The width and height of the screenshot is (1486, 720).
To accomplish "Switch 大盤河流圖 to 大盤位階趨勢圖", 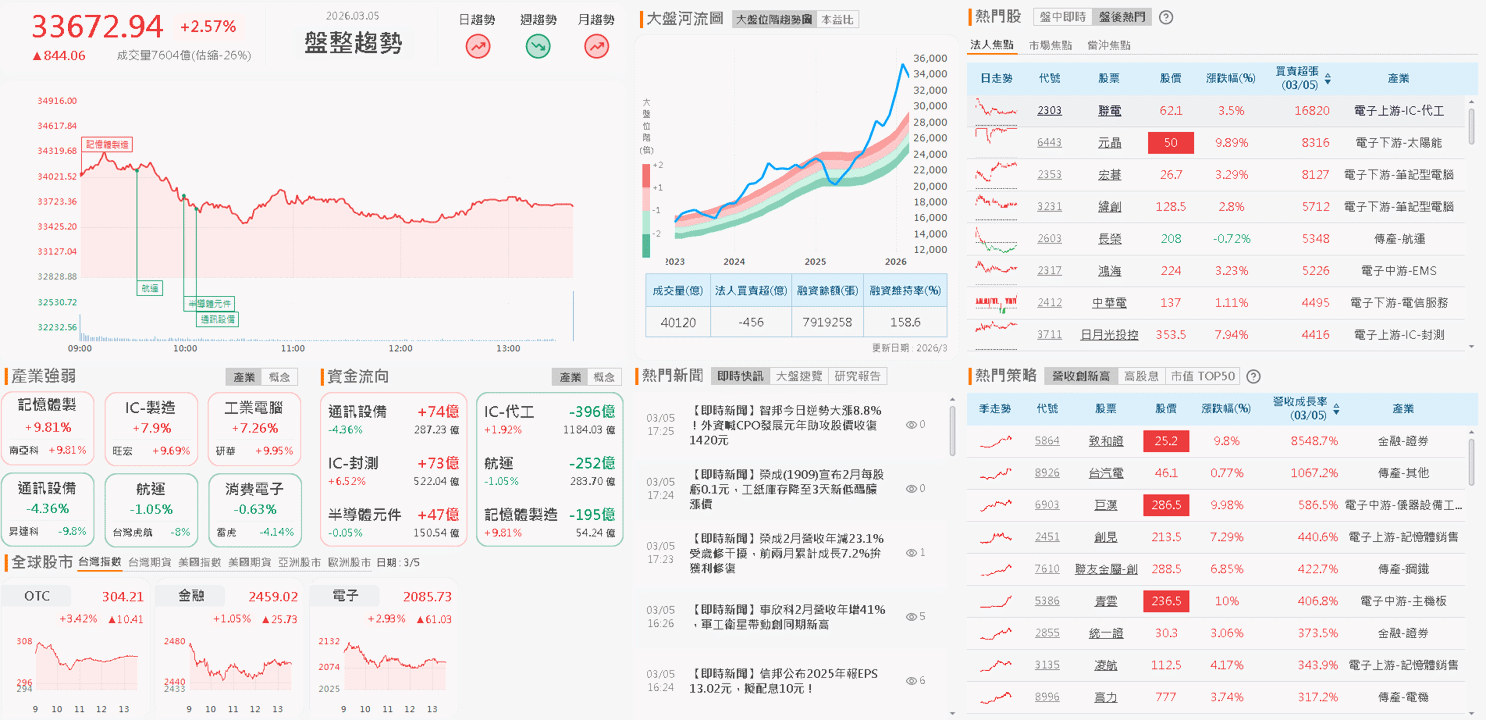I will 773,19.
